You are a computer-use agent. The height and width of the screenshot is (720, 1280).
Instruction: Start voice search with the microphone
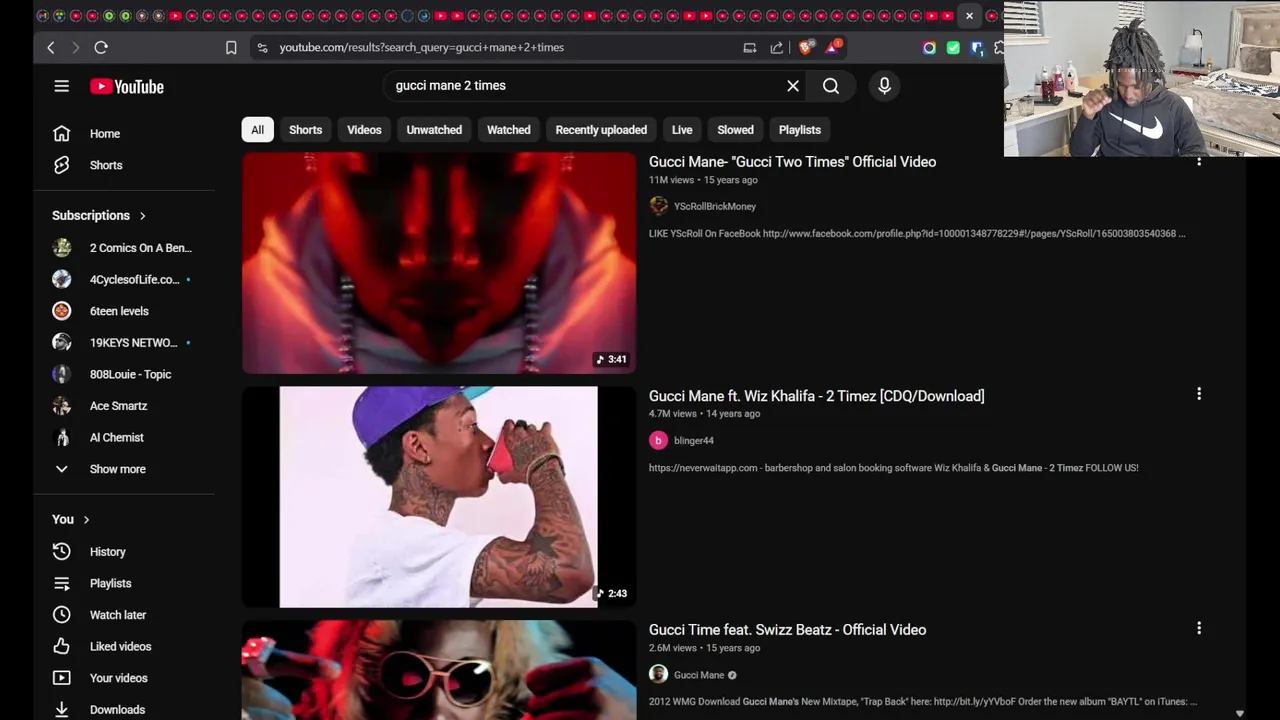[x=884, y=86]
